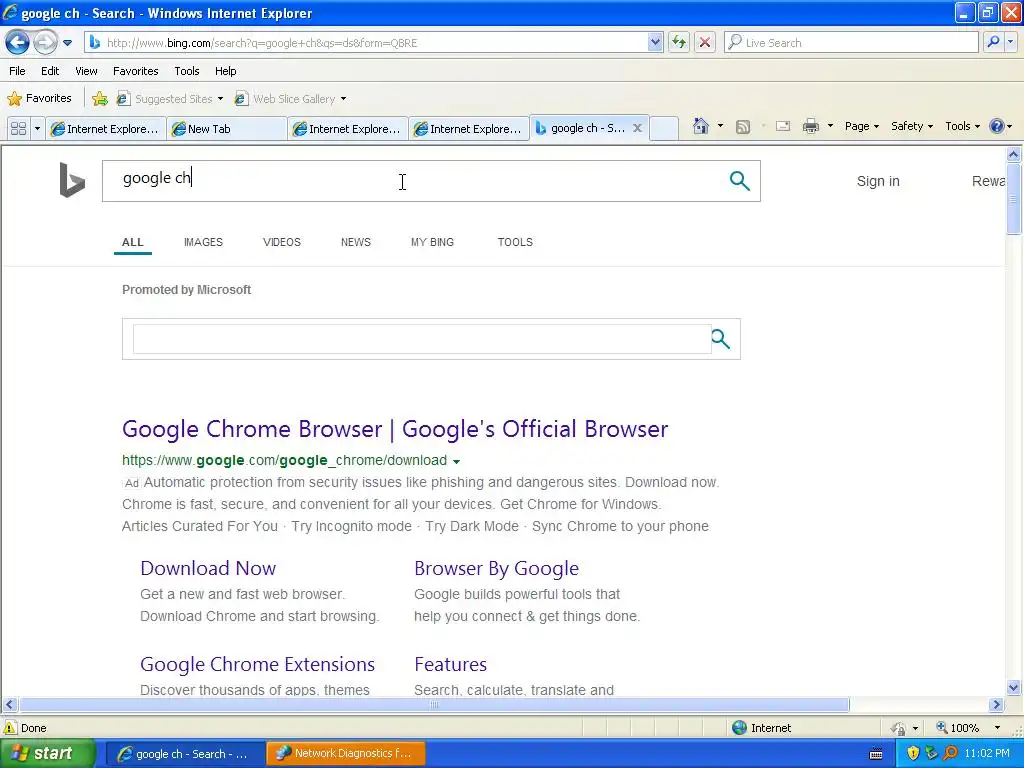Switch to the first Internet Explorer tab
This screenshot has width=1024, height=768.
(106, 129)
